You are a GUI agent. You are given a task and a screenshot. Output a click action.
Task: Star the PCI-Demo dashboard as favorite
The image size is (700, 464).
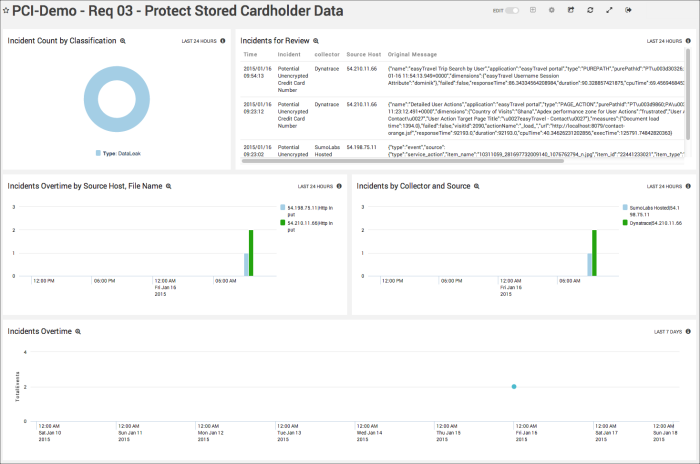[x=6, y=10]
